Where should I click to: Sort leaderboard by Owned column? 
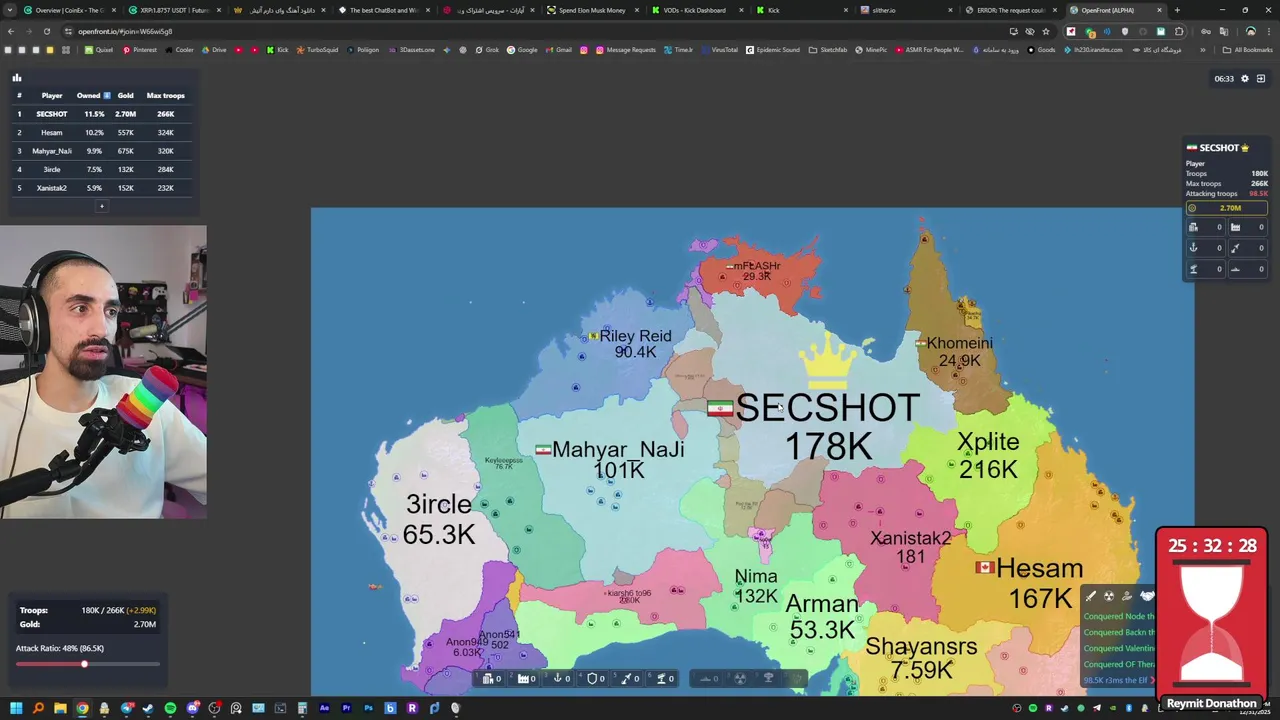[x=93, y=95]
